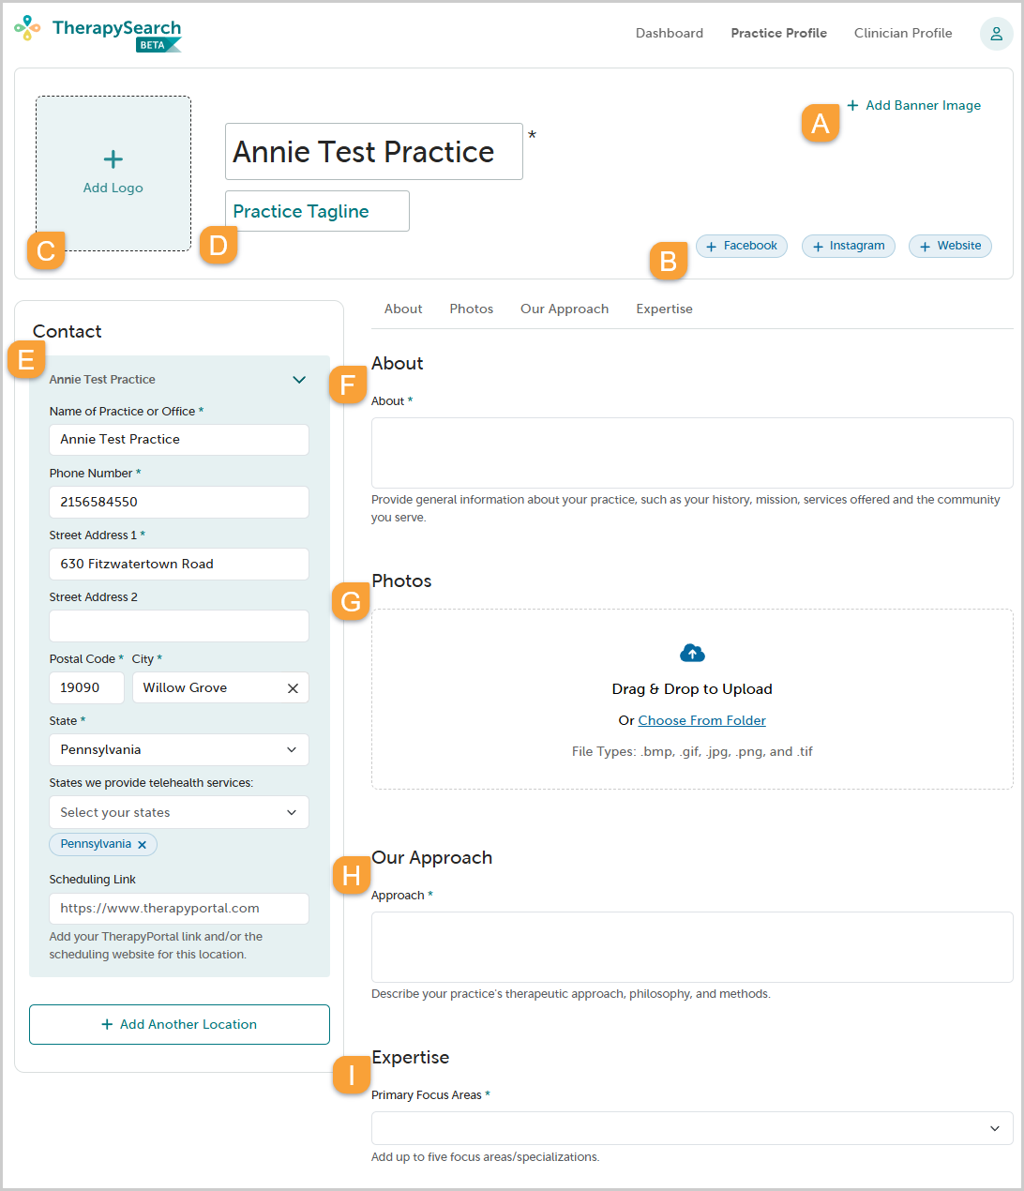Open the Select your states dropdown
Image resolution: width=1024 pixels, height=1191 pixels.
click(179, 812)
